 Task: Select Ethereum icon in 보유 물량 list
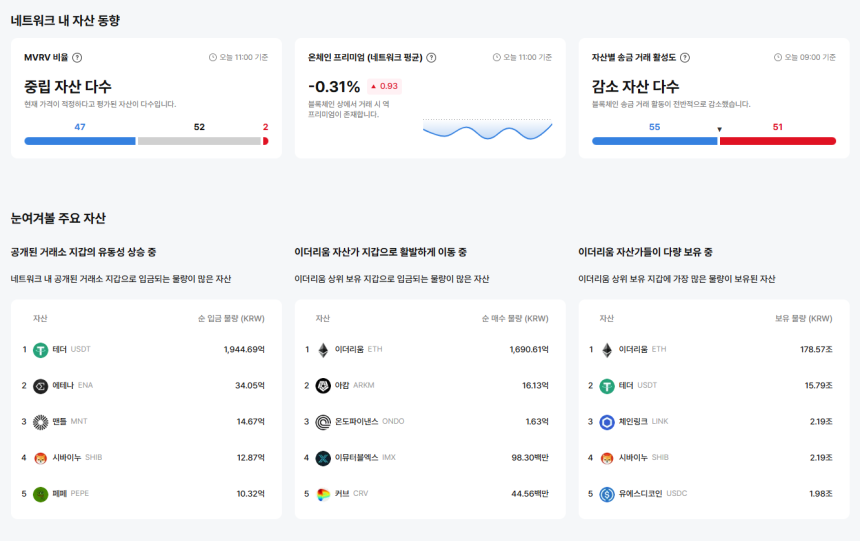pyautogui.click(x=607, y=350)
